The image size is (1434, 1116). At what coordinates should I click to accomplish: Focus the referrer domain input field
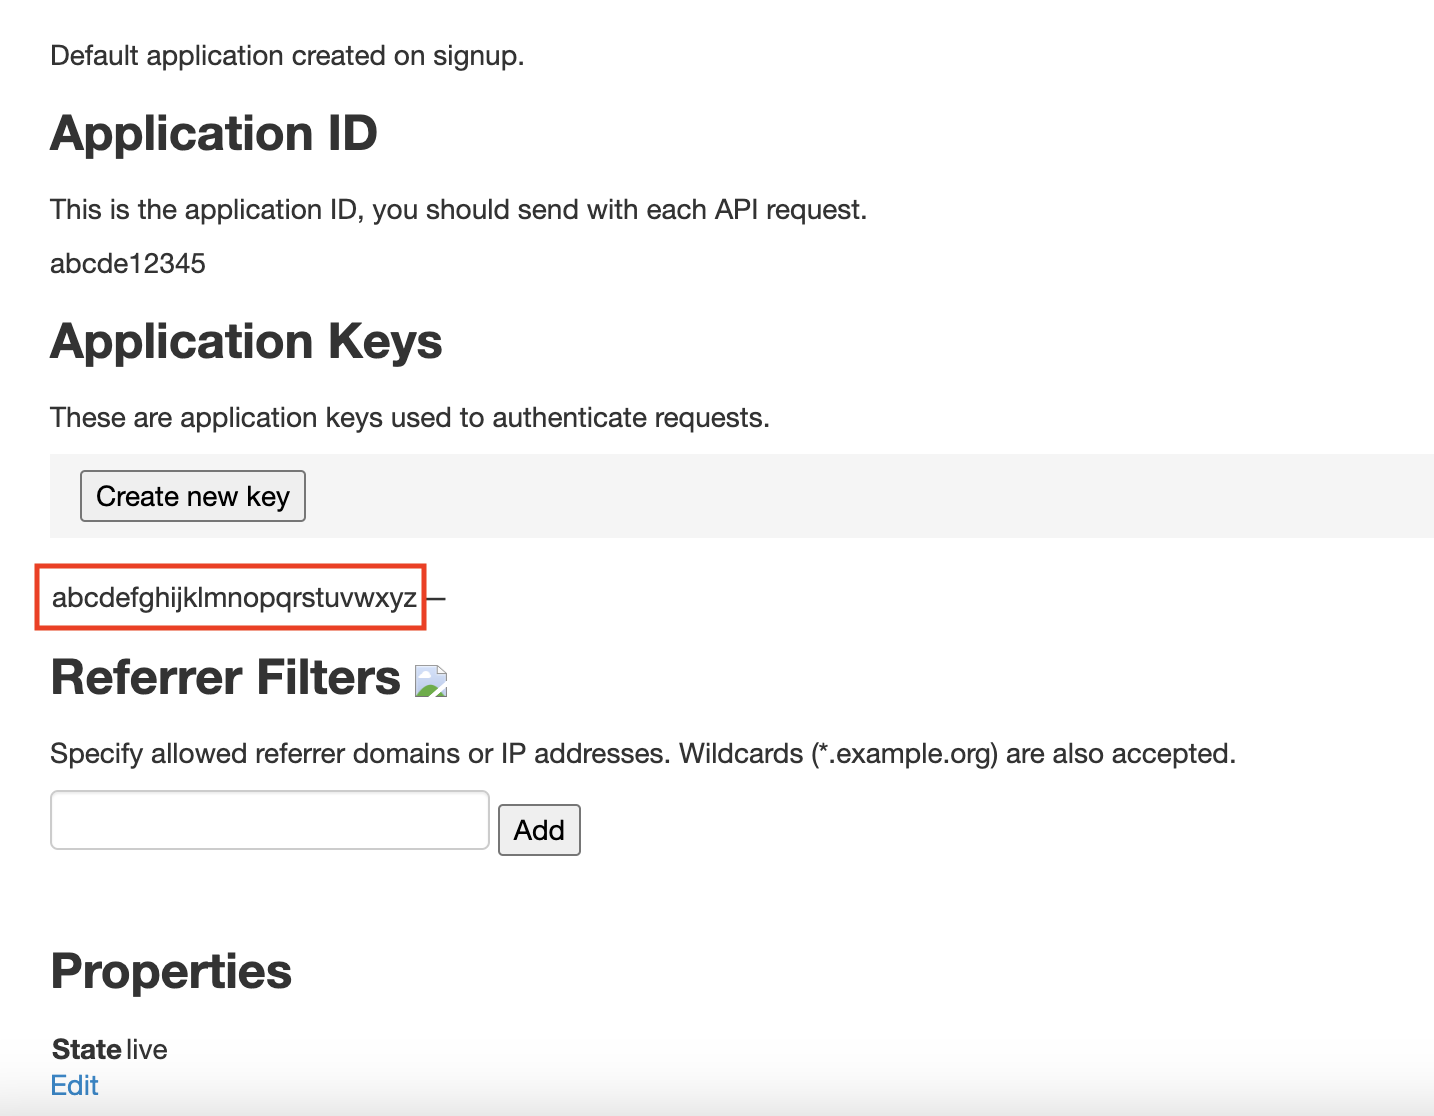click(270, 820)
